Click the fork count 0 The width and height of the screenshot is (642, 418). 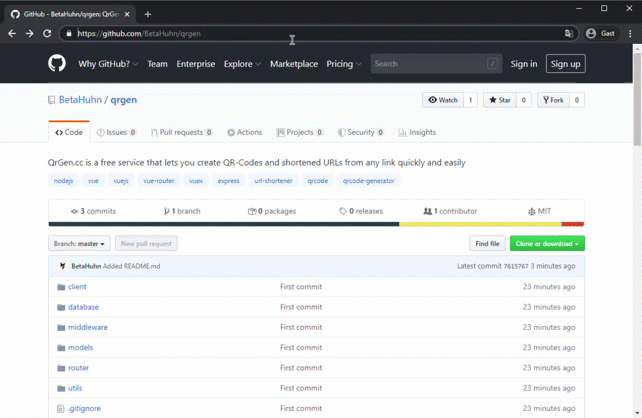pos(576,100)
